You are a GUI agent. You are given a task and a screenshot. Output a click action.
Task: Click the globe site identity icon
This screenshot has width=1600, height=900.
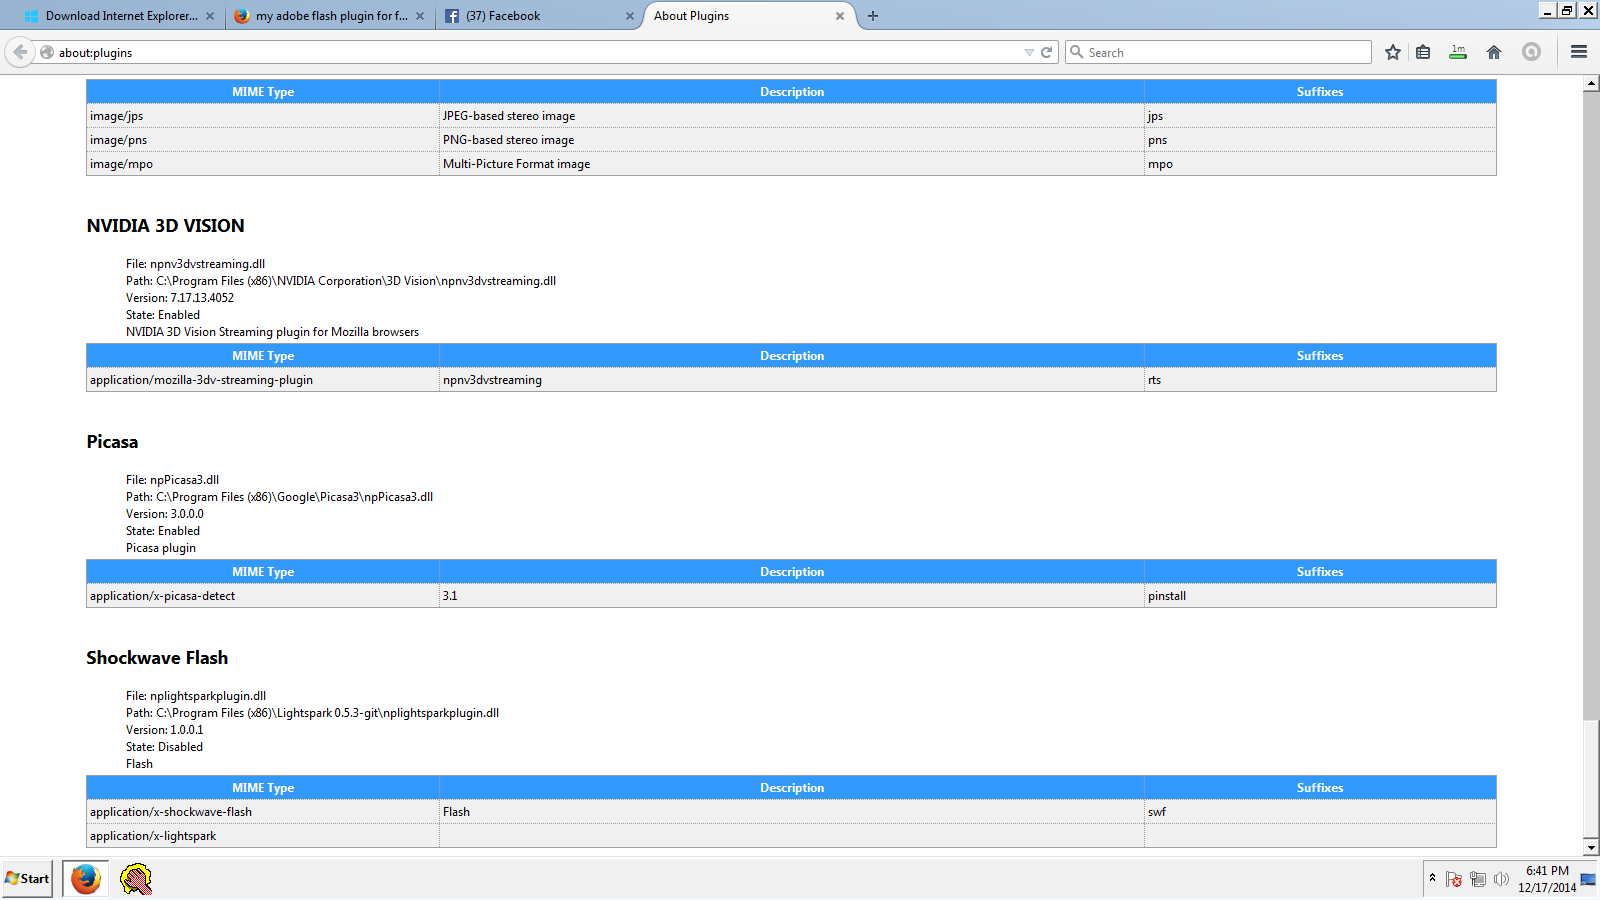pos(47,52)
